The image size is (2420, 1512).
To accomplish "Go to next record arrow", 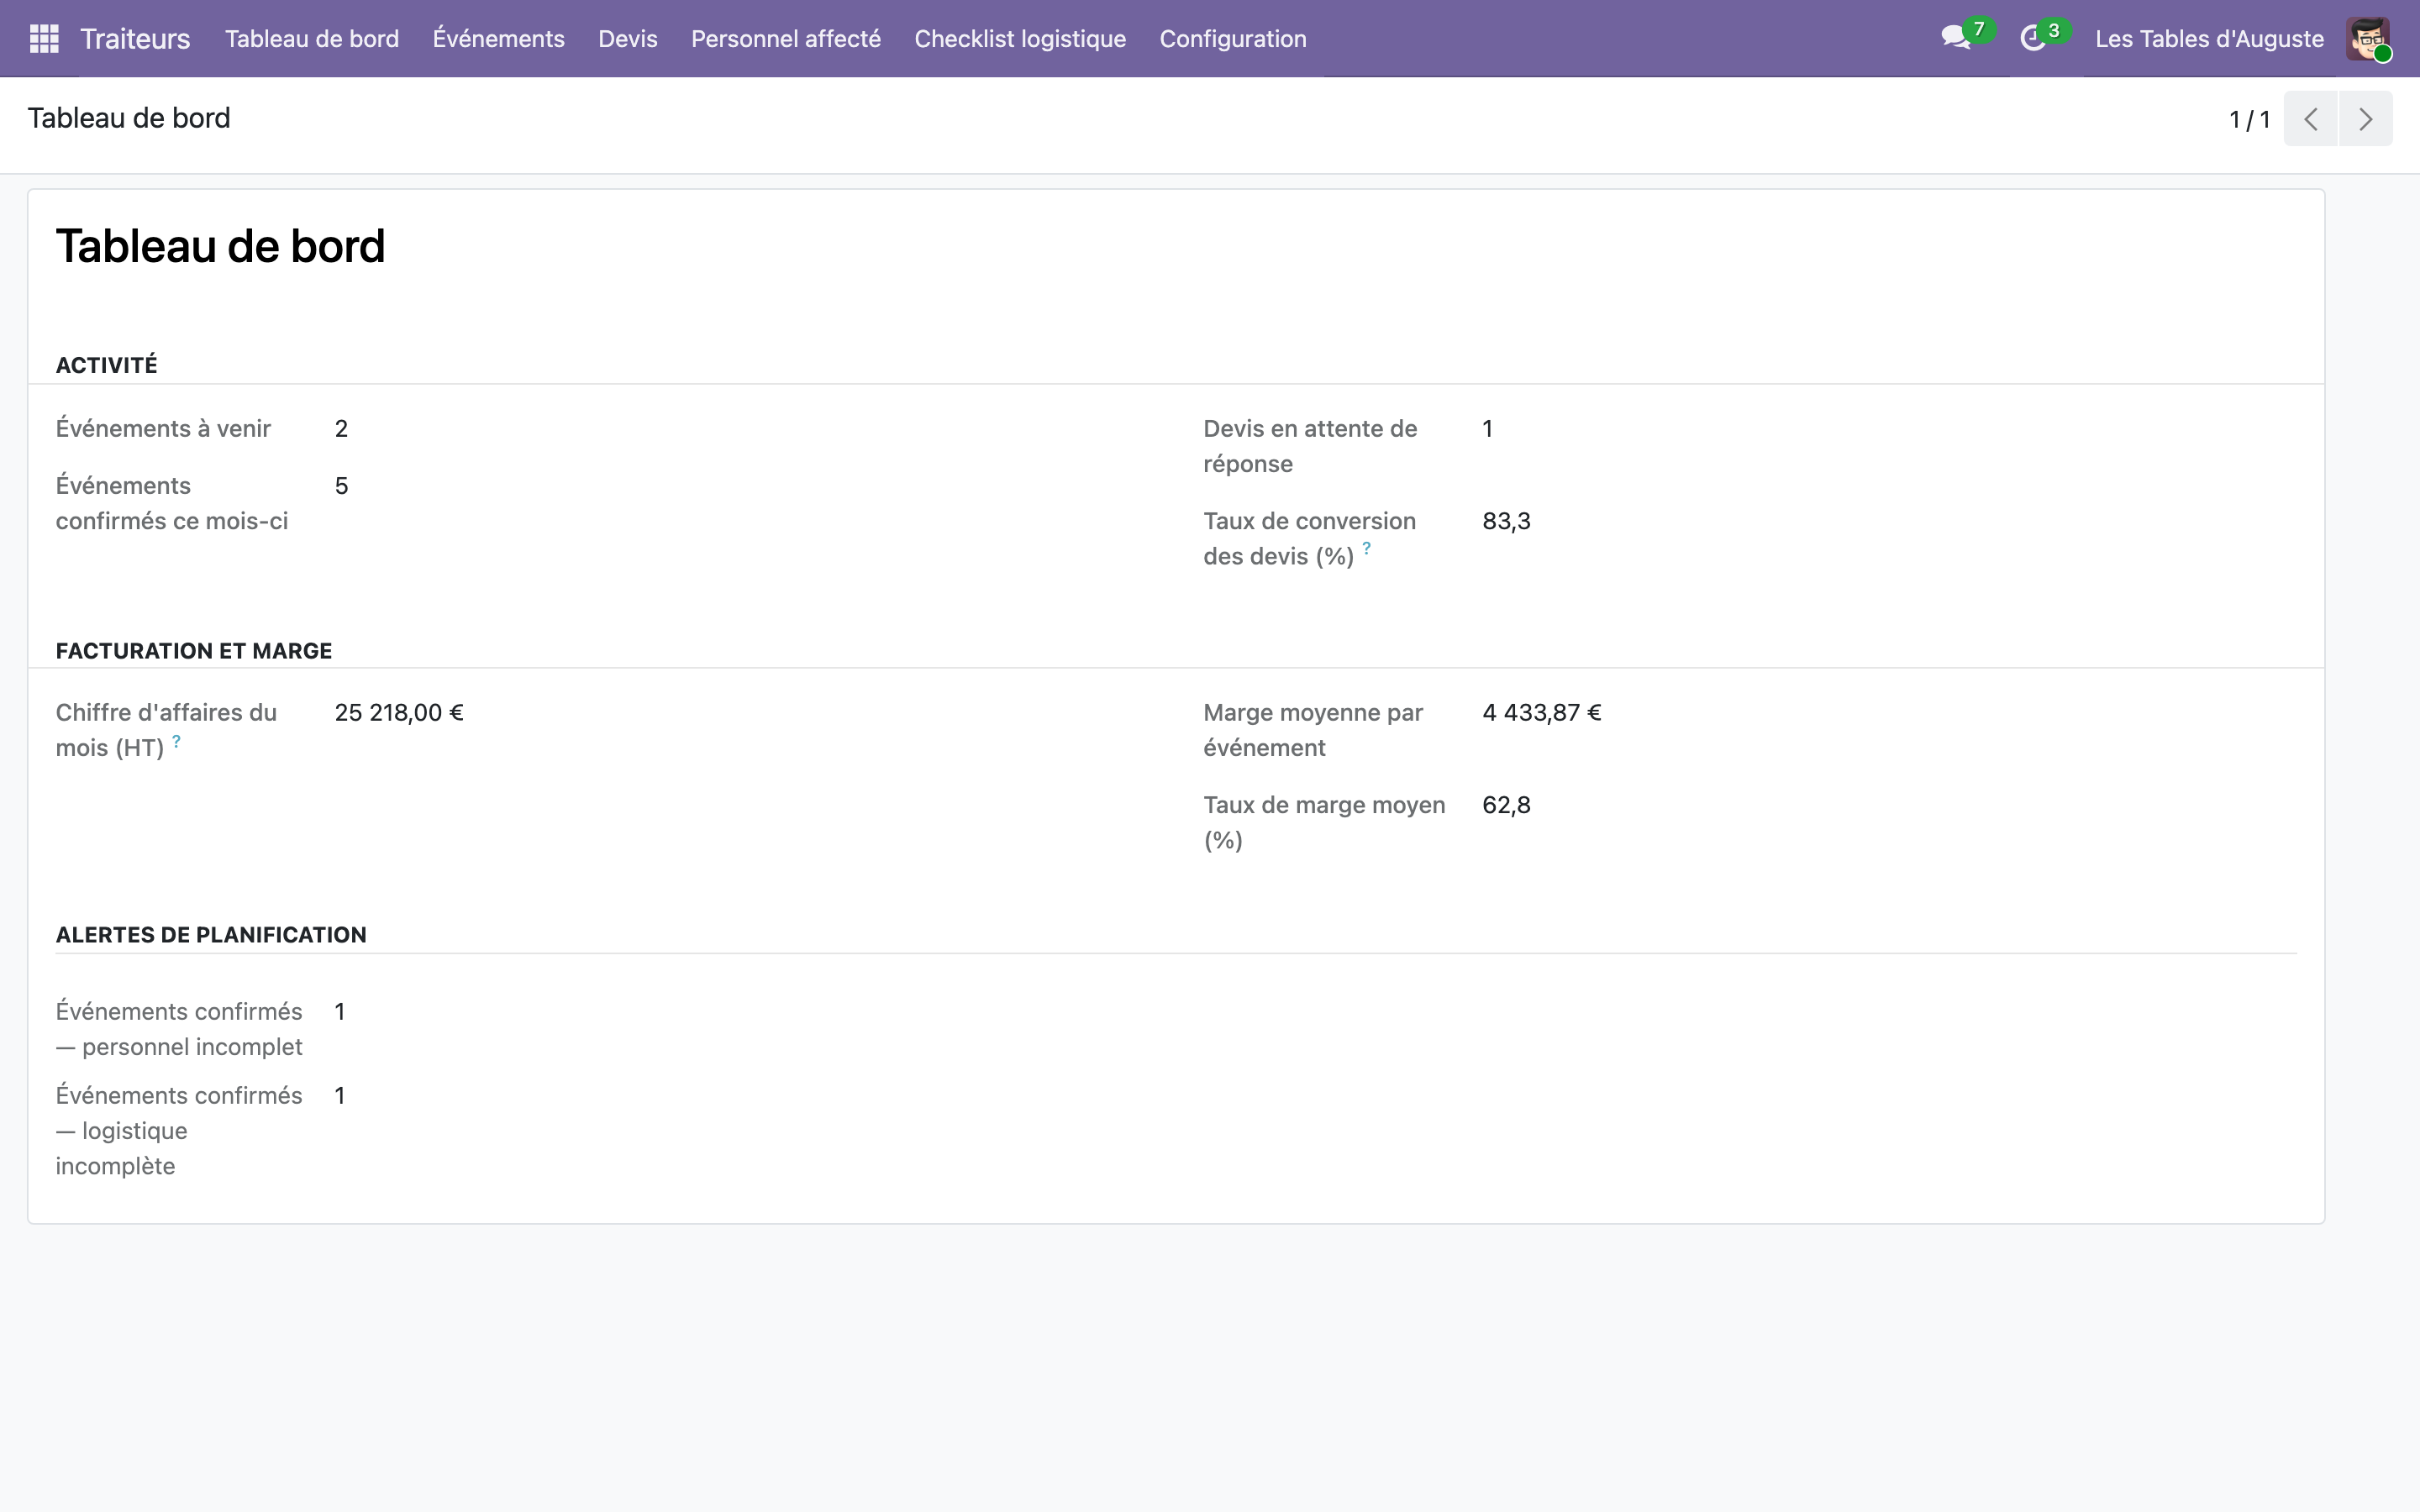I will point(2365,119).
